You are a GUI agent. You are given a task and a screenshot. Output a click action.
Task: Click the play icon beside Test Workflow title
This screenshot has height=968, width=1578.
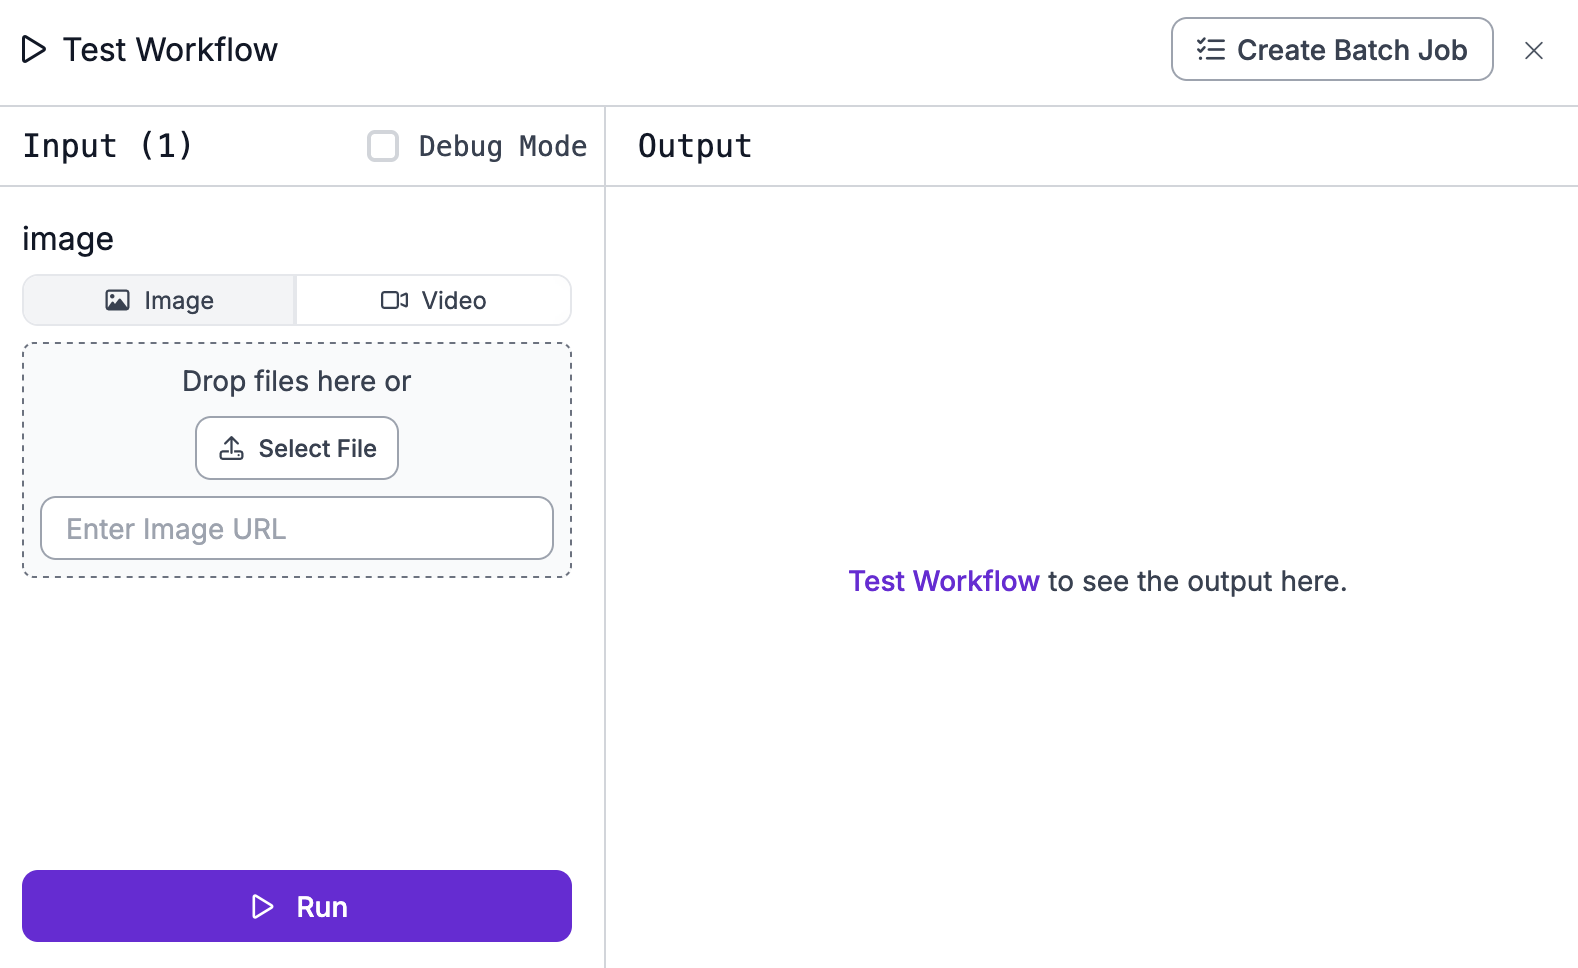pos(34,49)
